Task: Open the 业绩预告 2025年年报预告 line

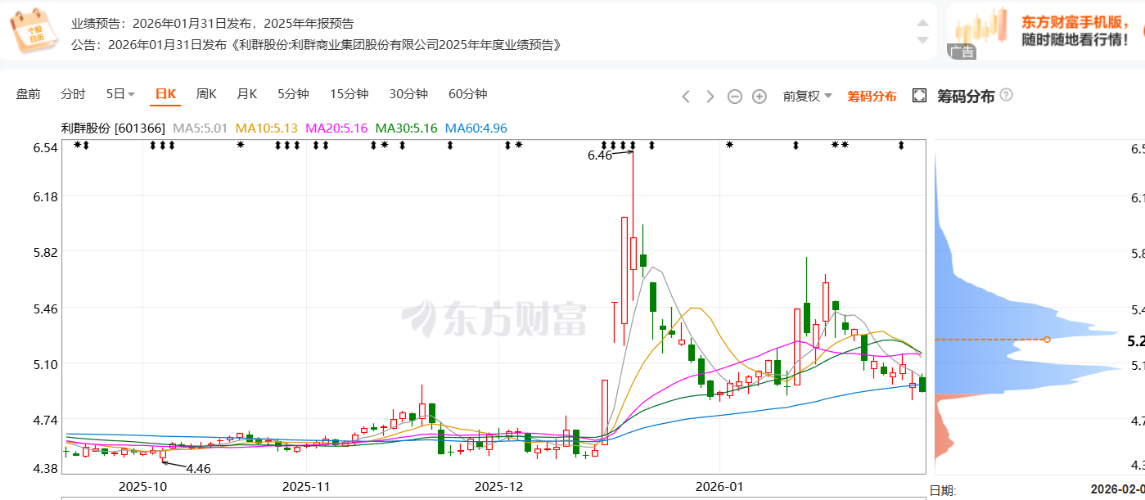Action: [212, 23]
